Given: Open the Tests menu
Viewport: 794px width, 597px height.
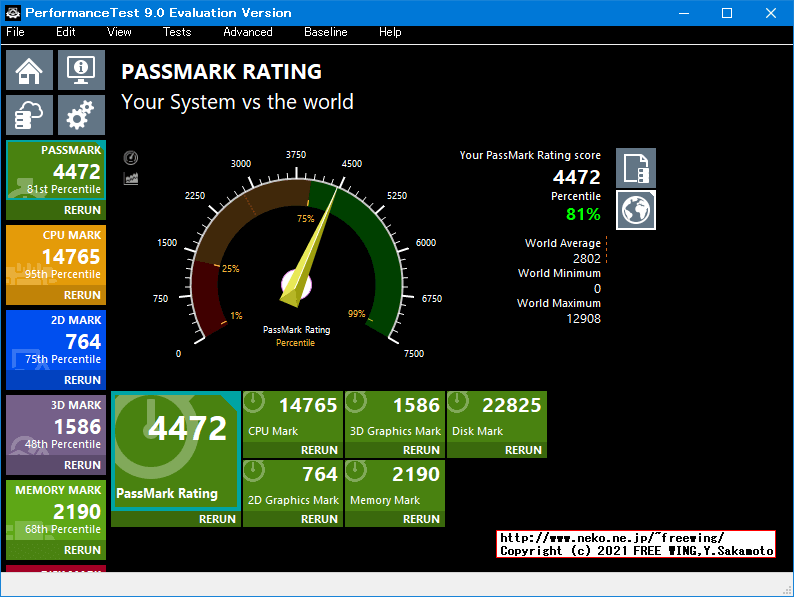Looking at the screenshot, I should pyautogui.click(x=177, y=32).
